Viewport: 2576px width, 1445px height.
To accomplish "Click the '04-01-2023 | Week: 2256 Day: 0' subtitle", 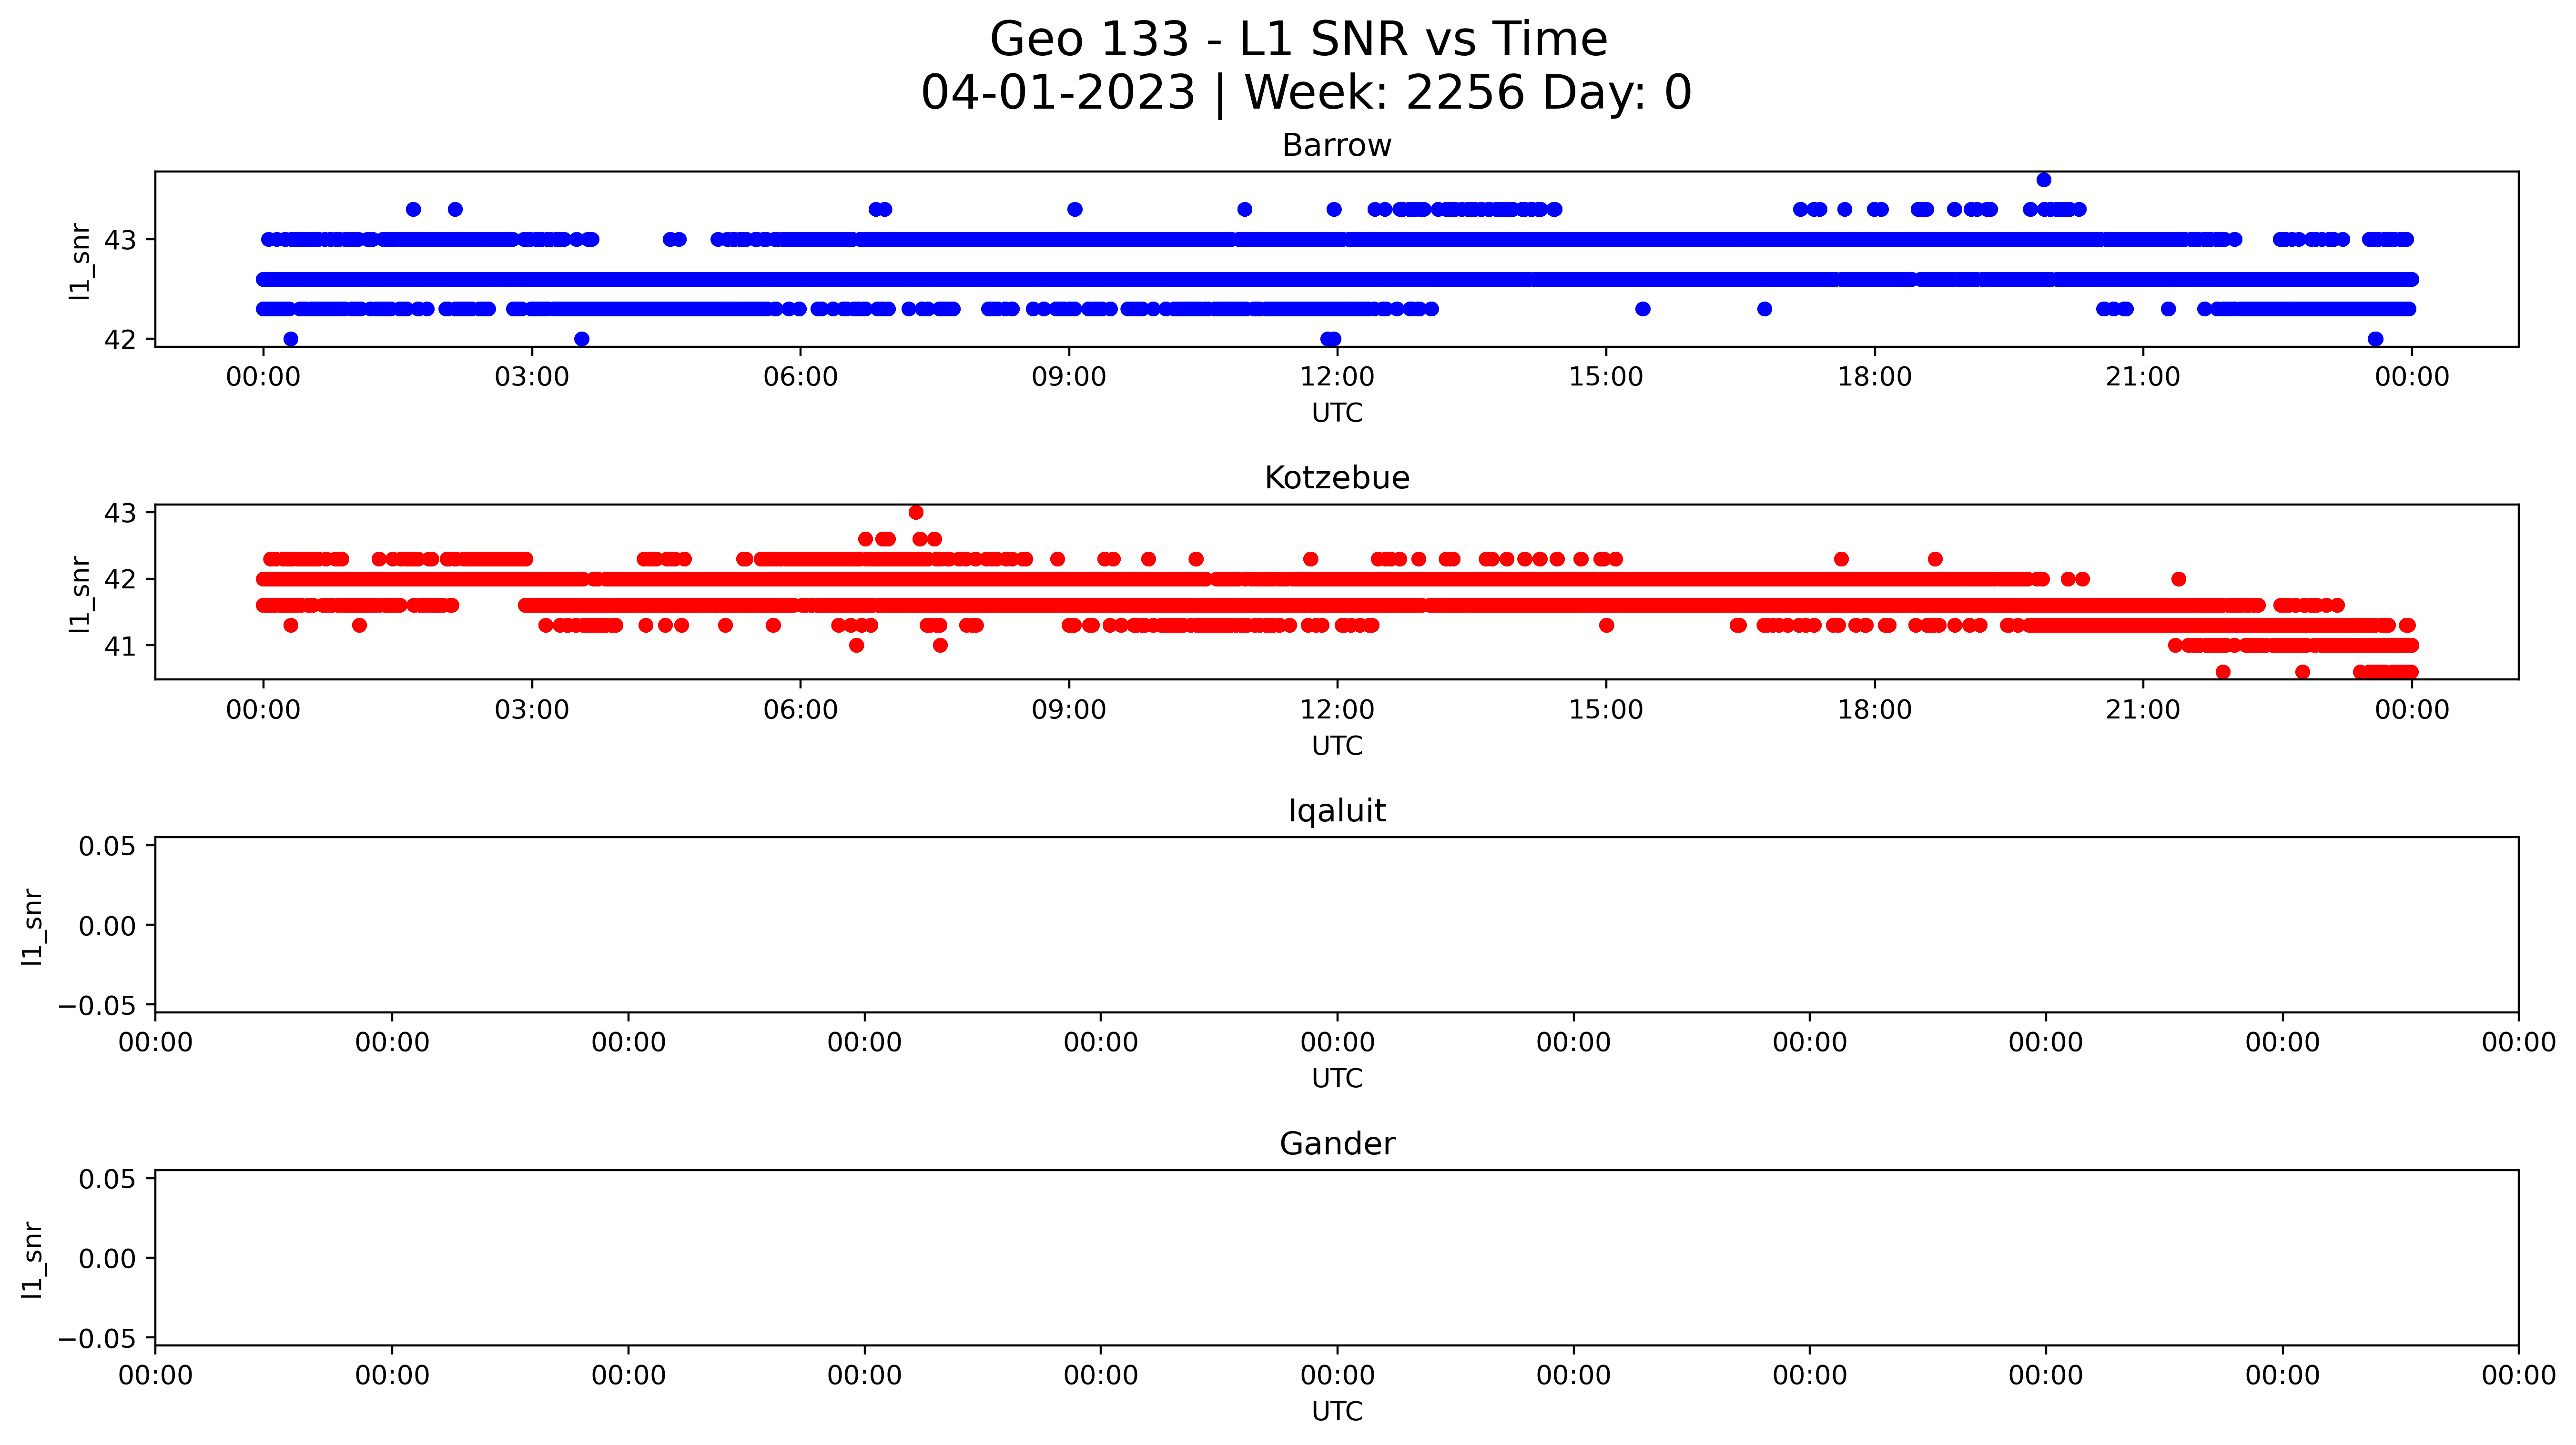I will click(1306, 93).
